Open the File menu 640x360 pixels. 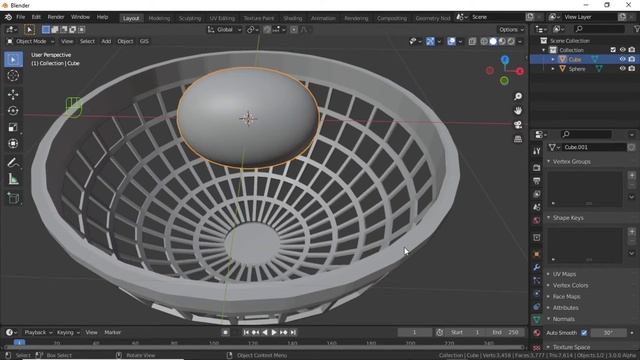(x=20, y=17)
